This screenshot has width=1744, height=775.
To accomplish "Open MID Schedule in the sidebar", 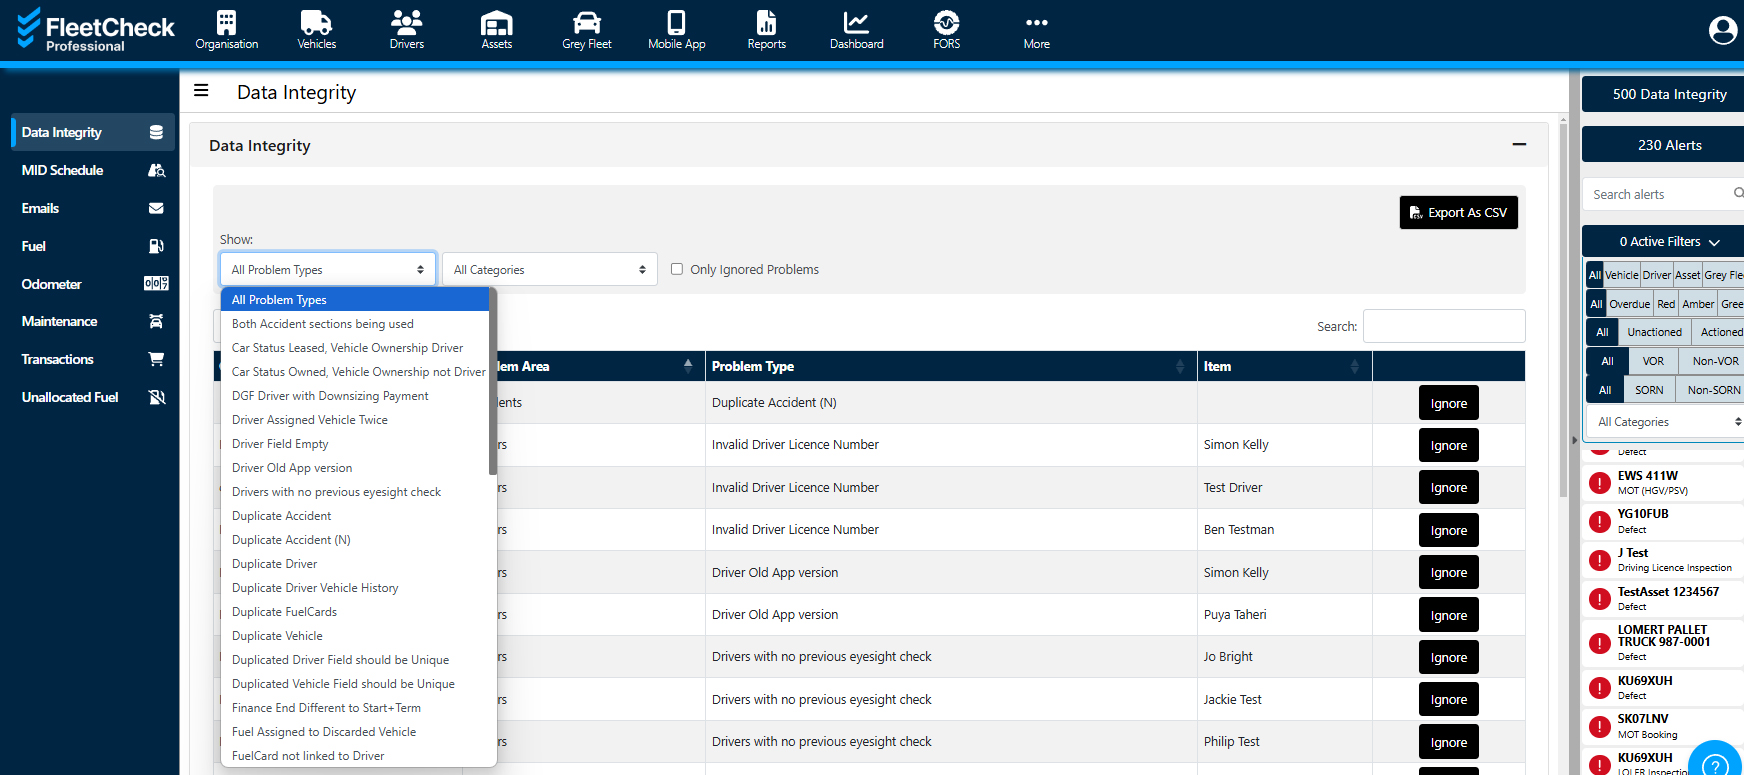I will 93,170.
